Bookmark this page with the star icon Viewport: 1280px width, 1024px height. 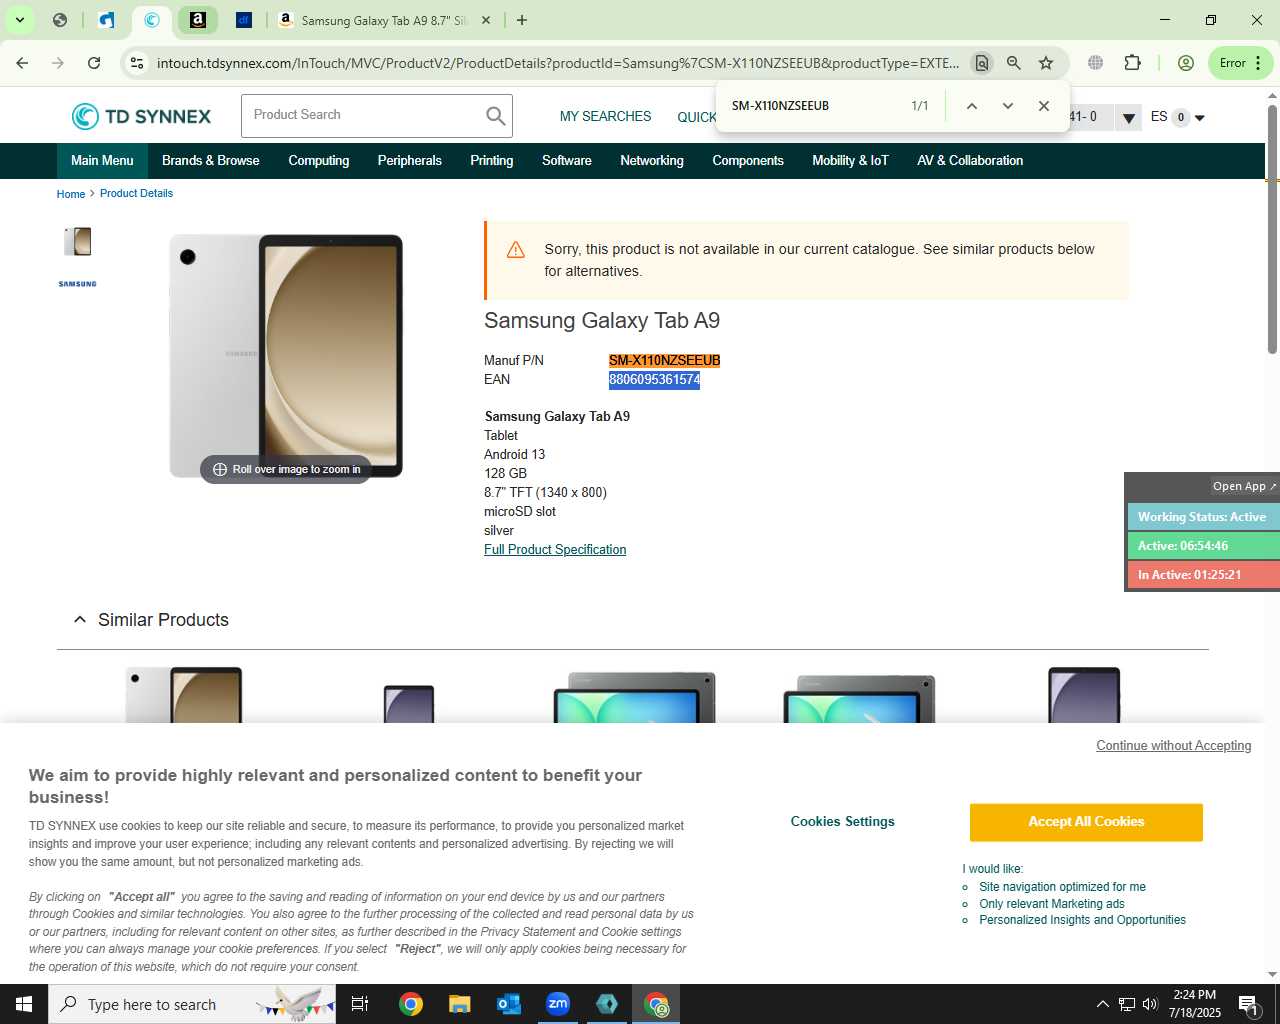click(1046, 63)
